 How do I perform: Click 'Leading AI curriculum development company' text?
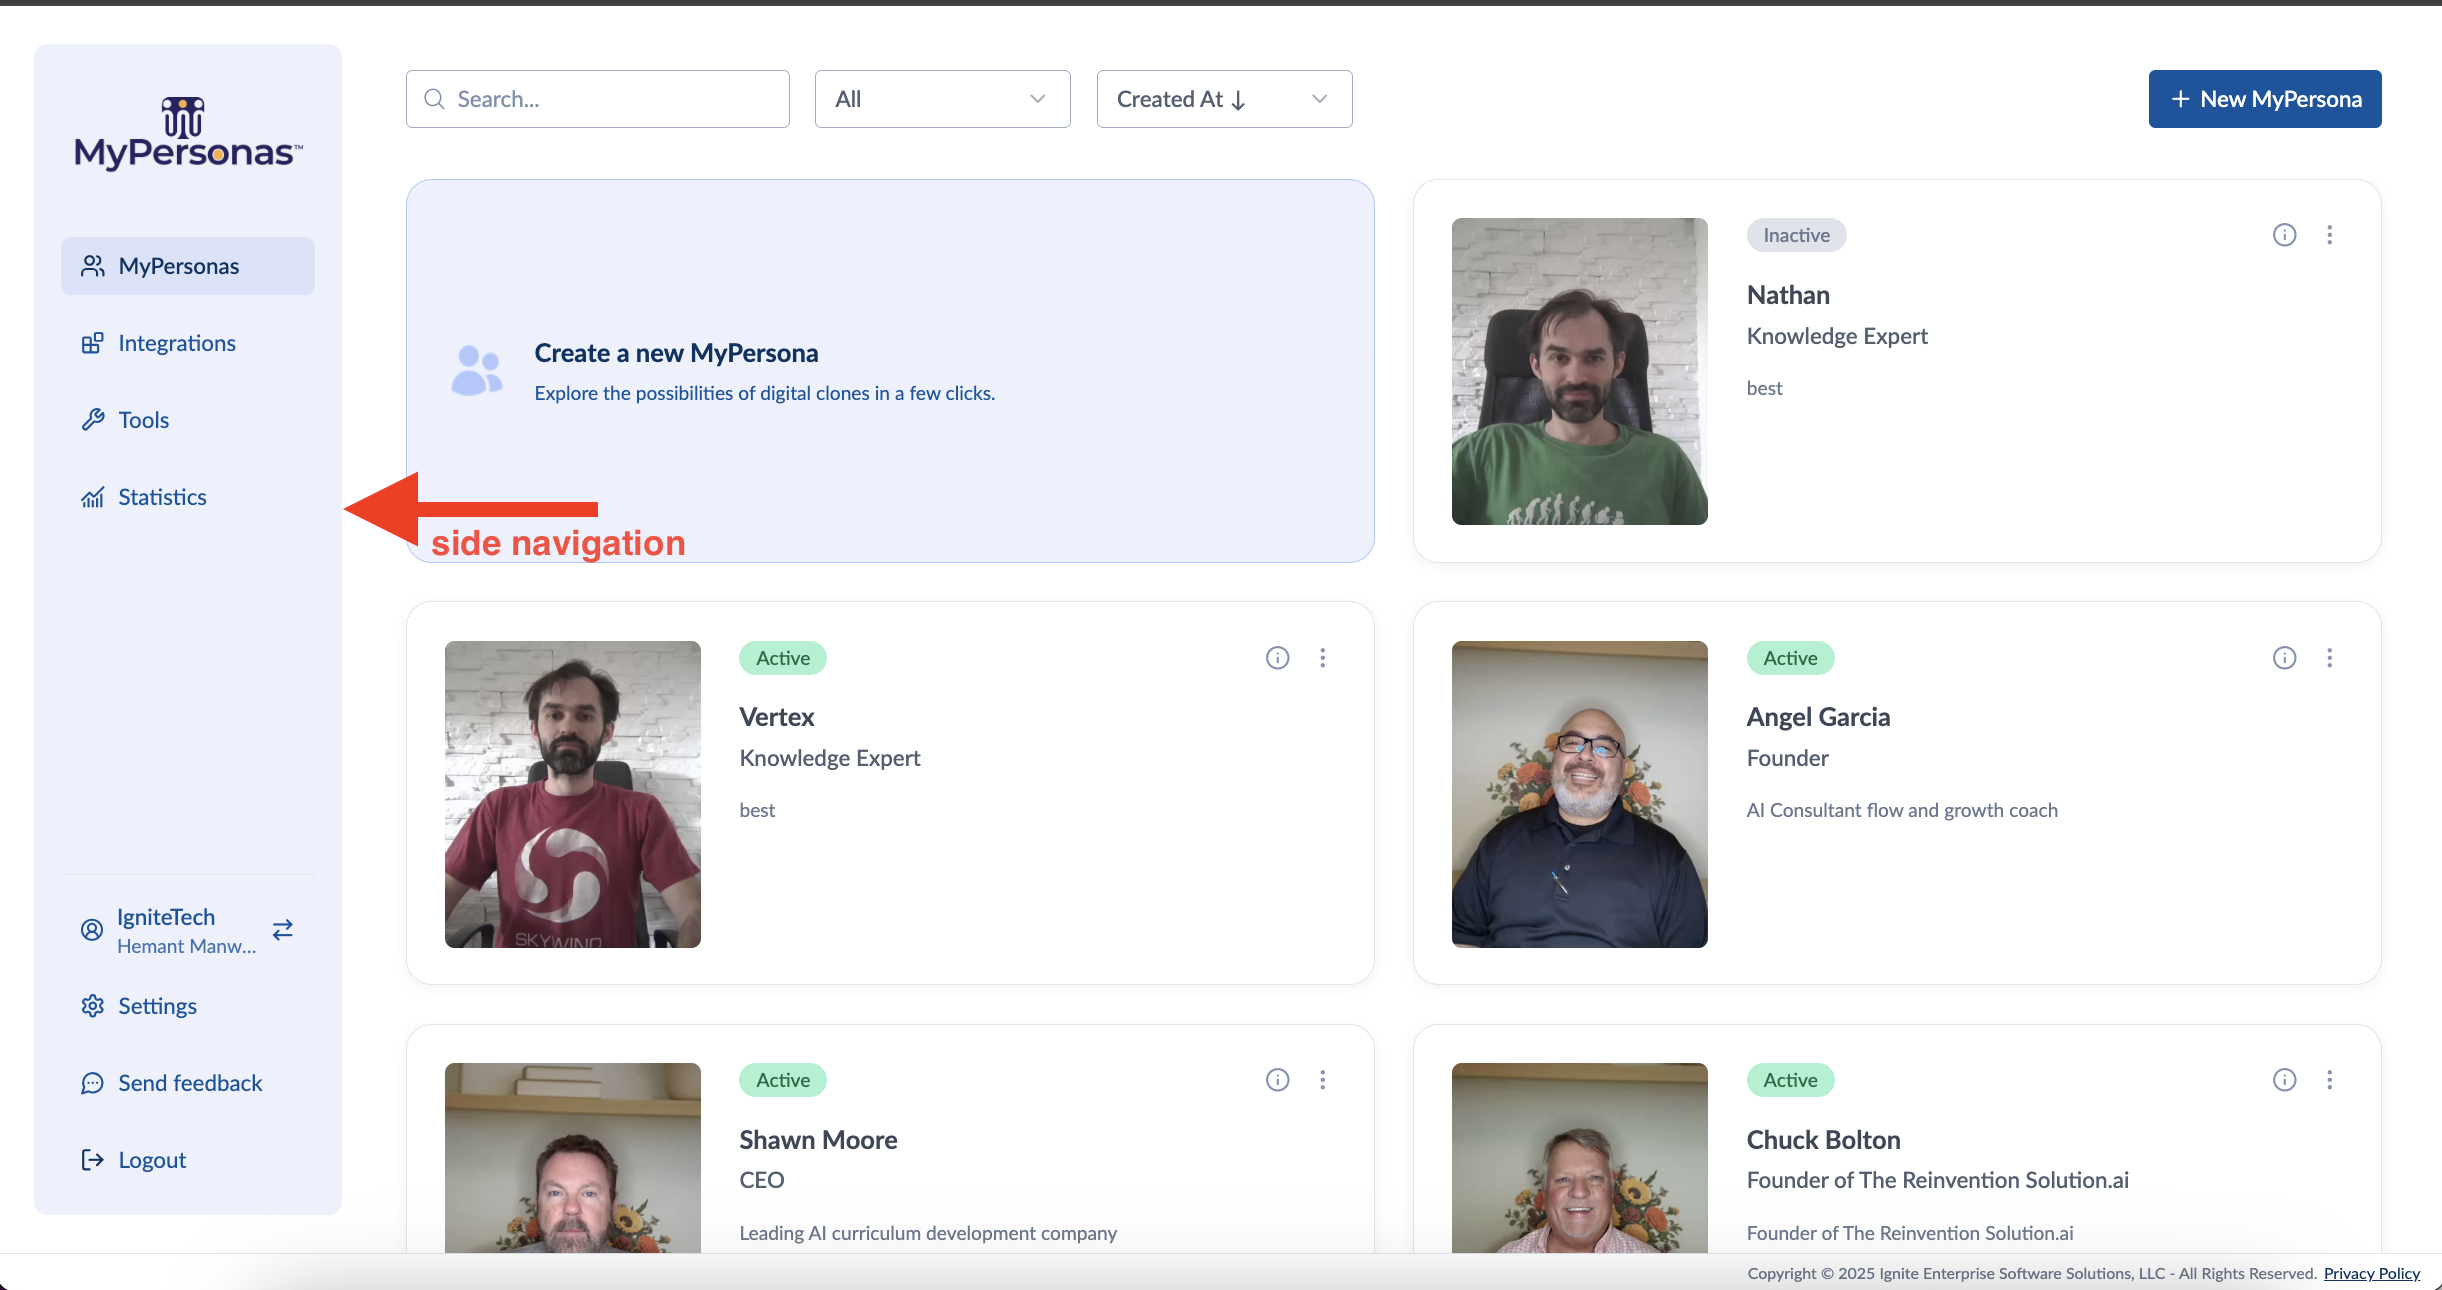tap(928, 1233)
